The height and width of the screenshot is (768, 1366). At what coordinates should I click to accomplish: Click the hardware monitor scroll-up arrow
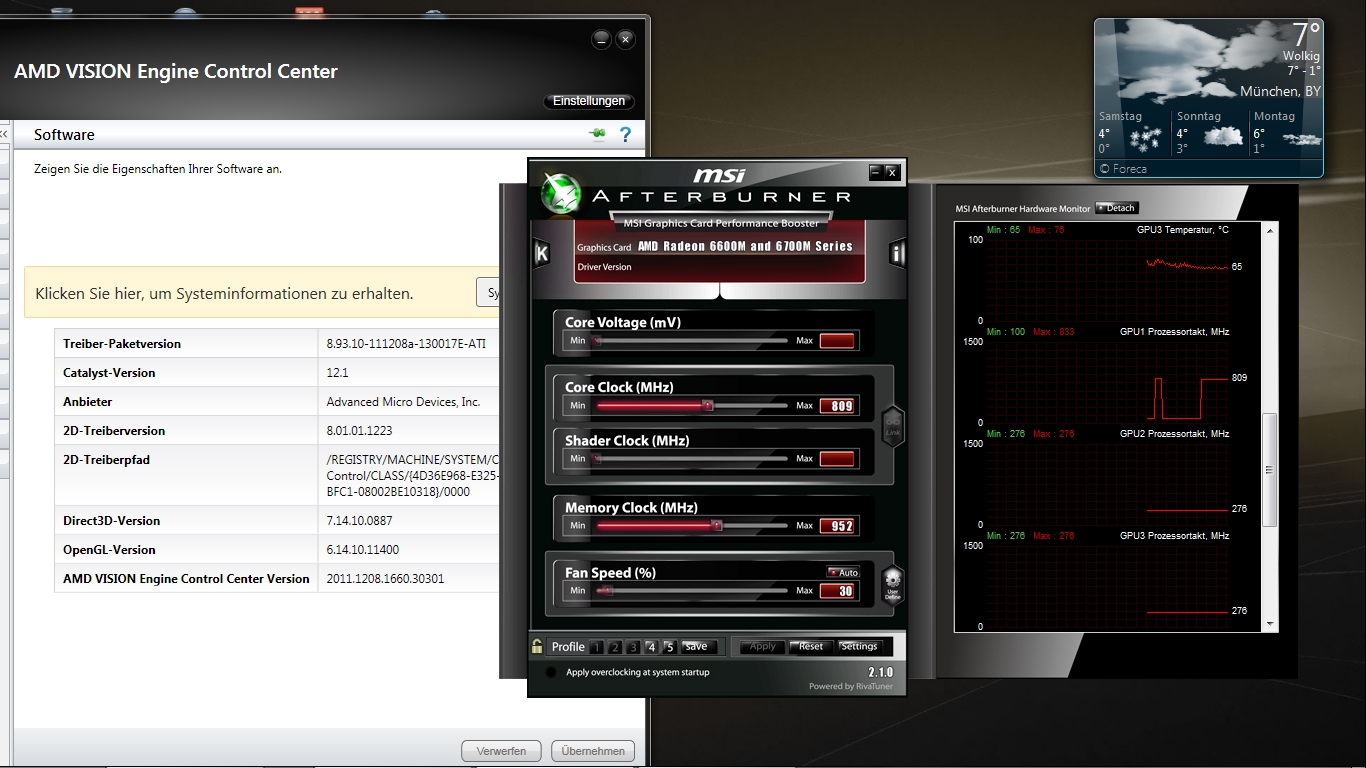point(1270,230)
